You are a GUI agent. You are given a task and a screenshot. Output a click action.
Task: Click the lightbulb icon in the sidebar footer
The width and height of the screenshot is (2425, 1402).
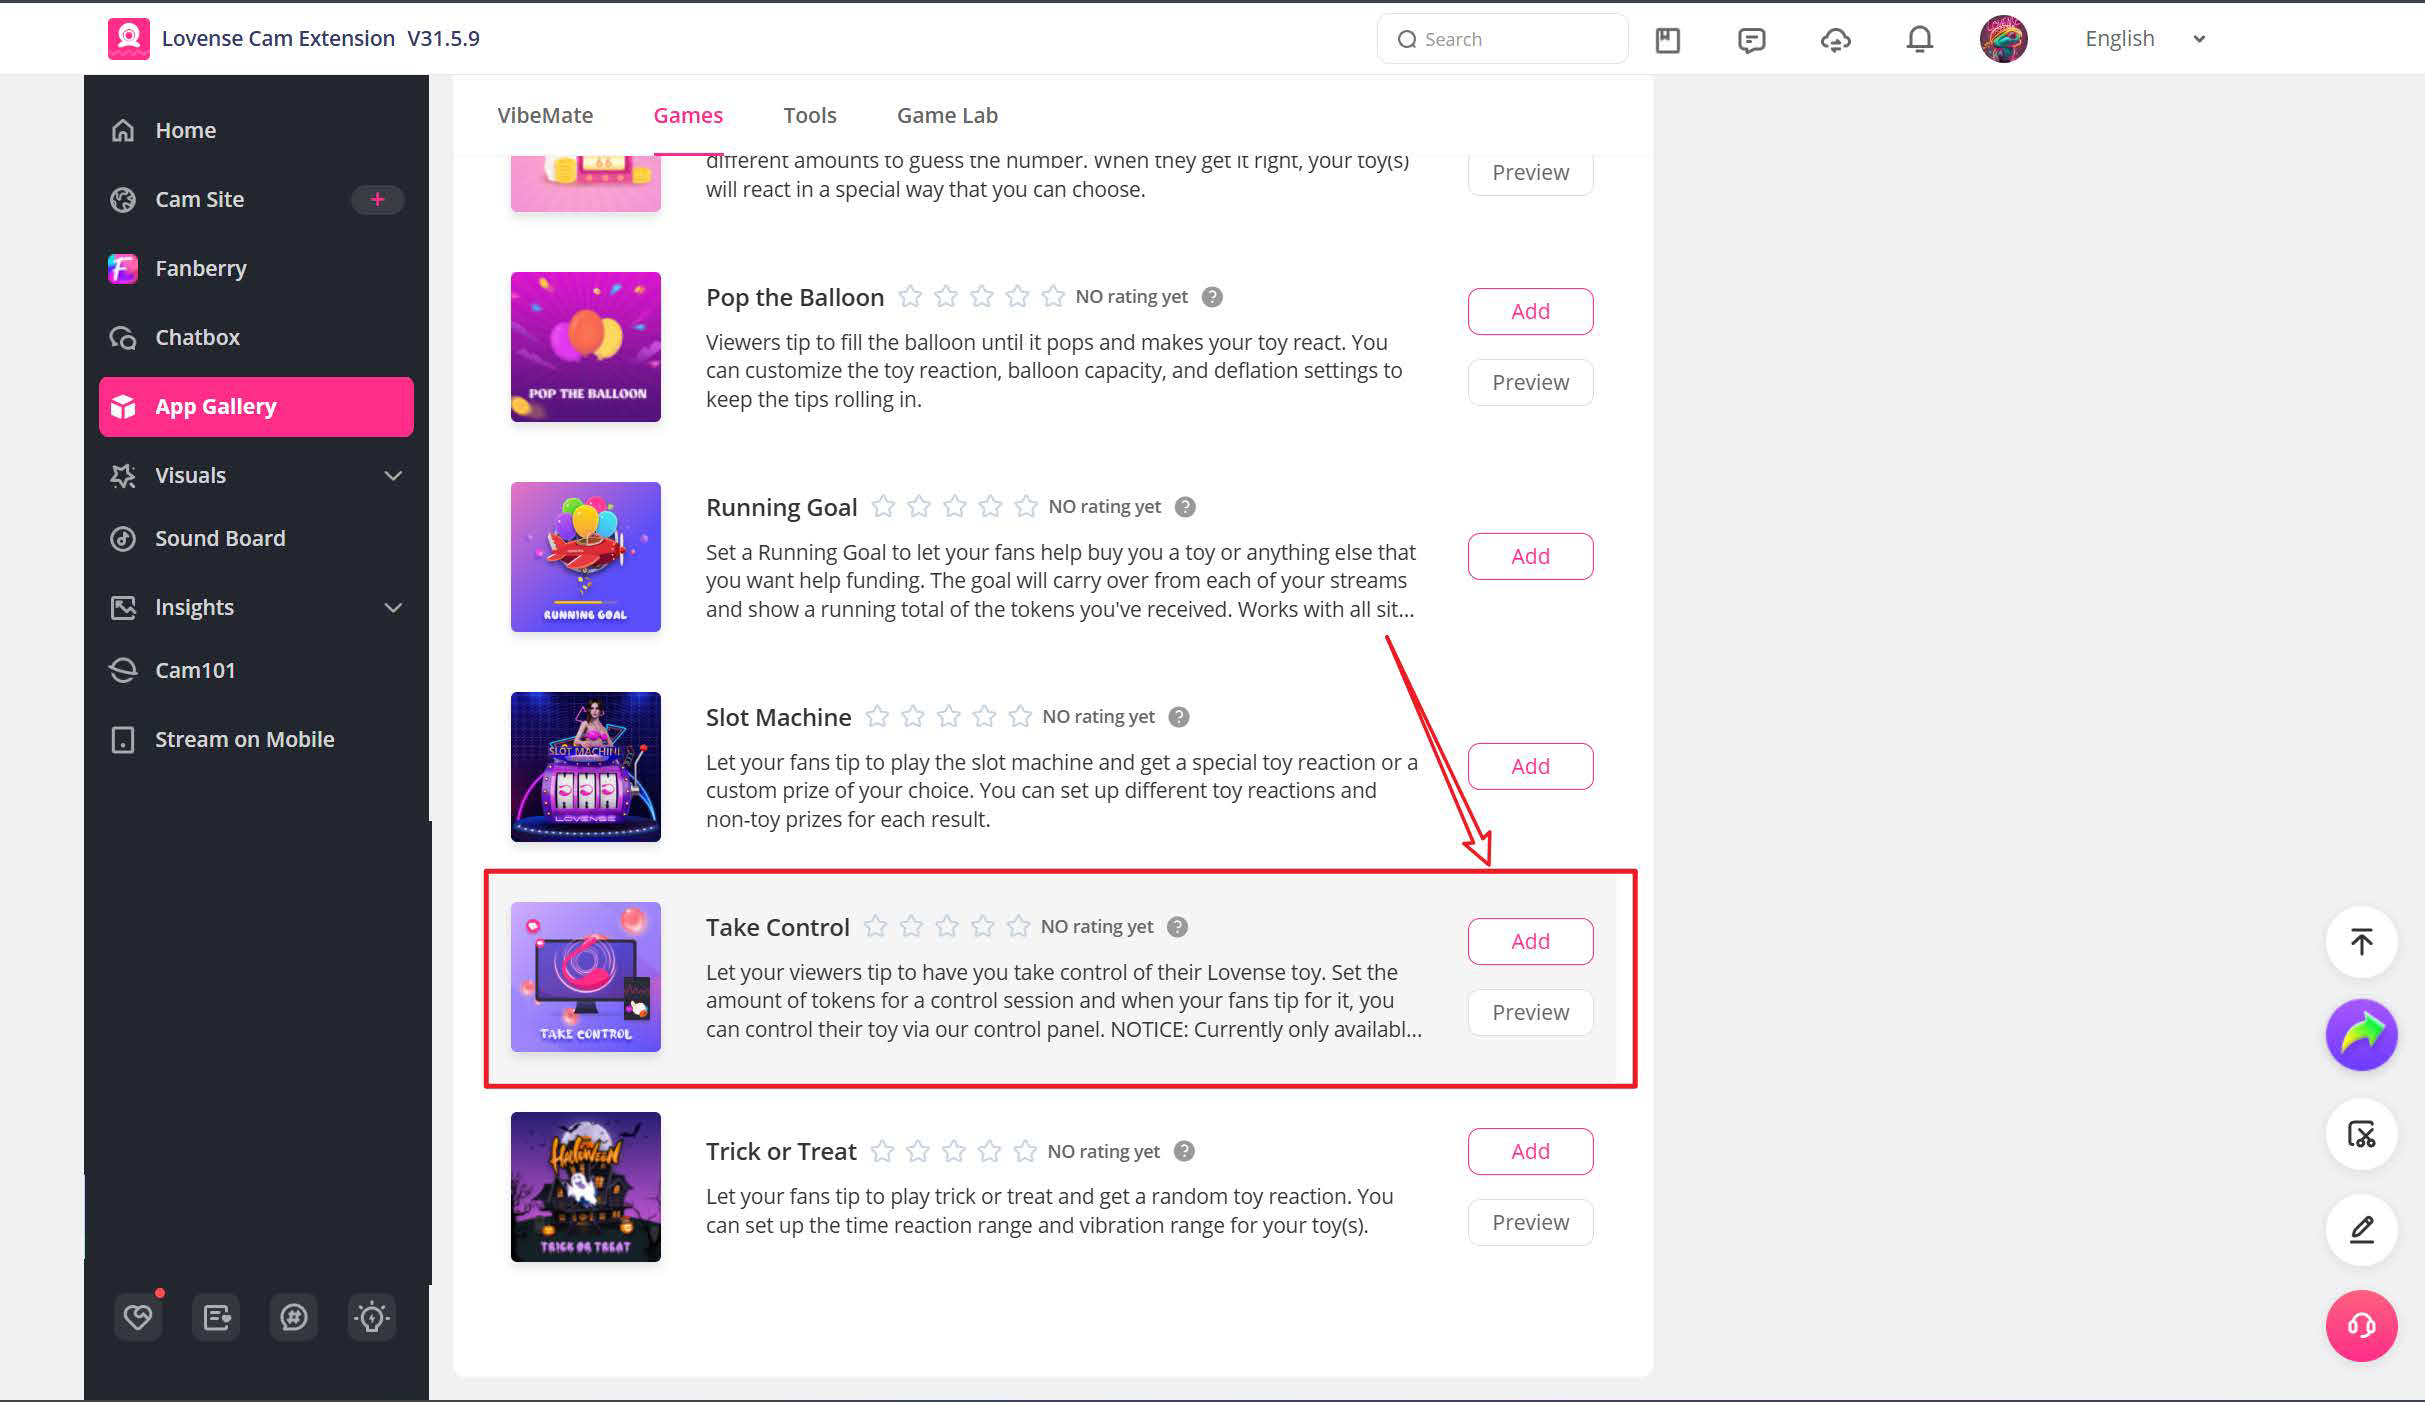[x=372, y=1317]
